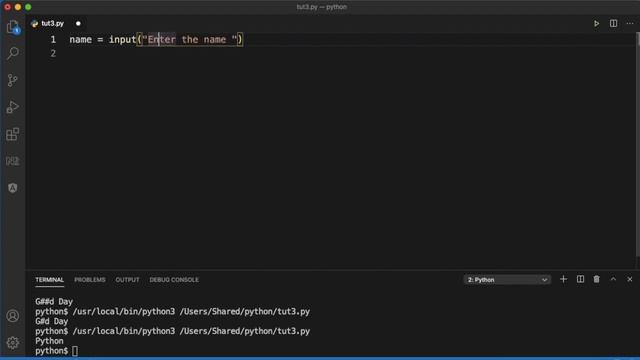Split the editor to the right
640x360 pixels.
click(613, 24)
